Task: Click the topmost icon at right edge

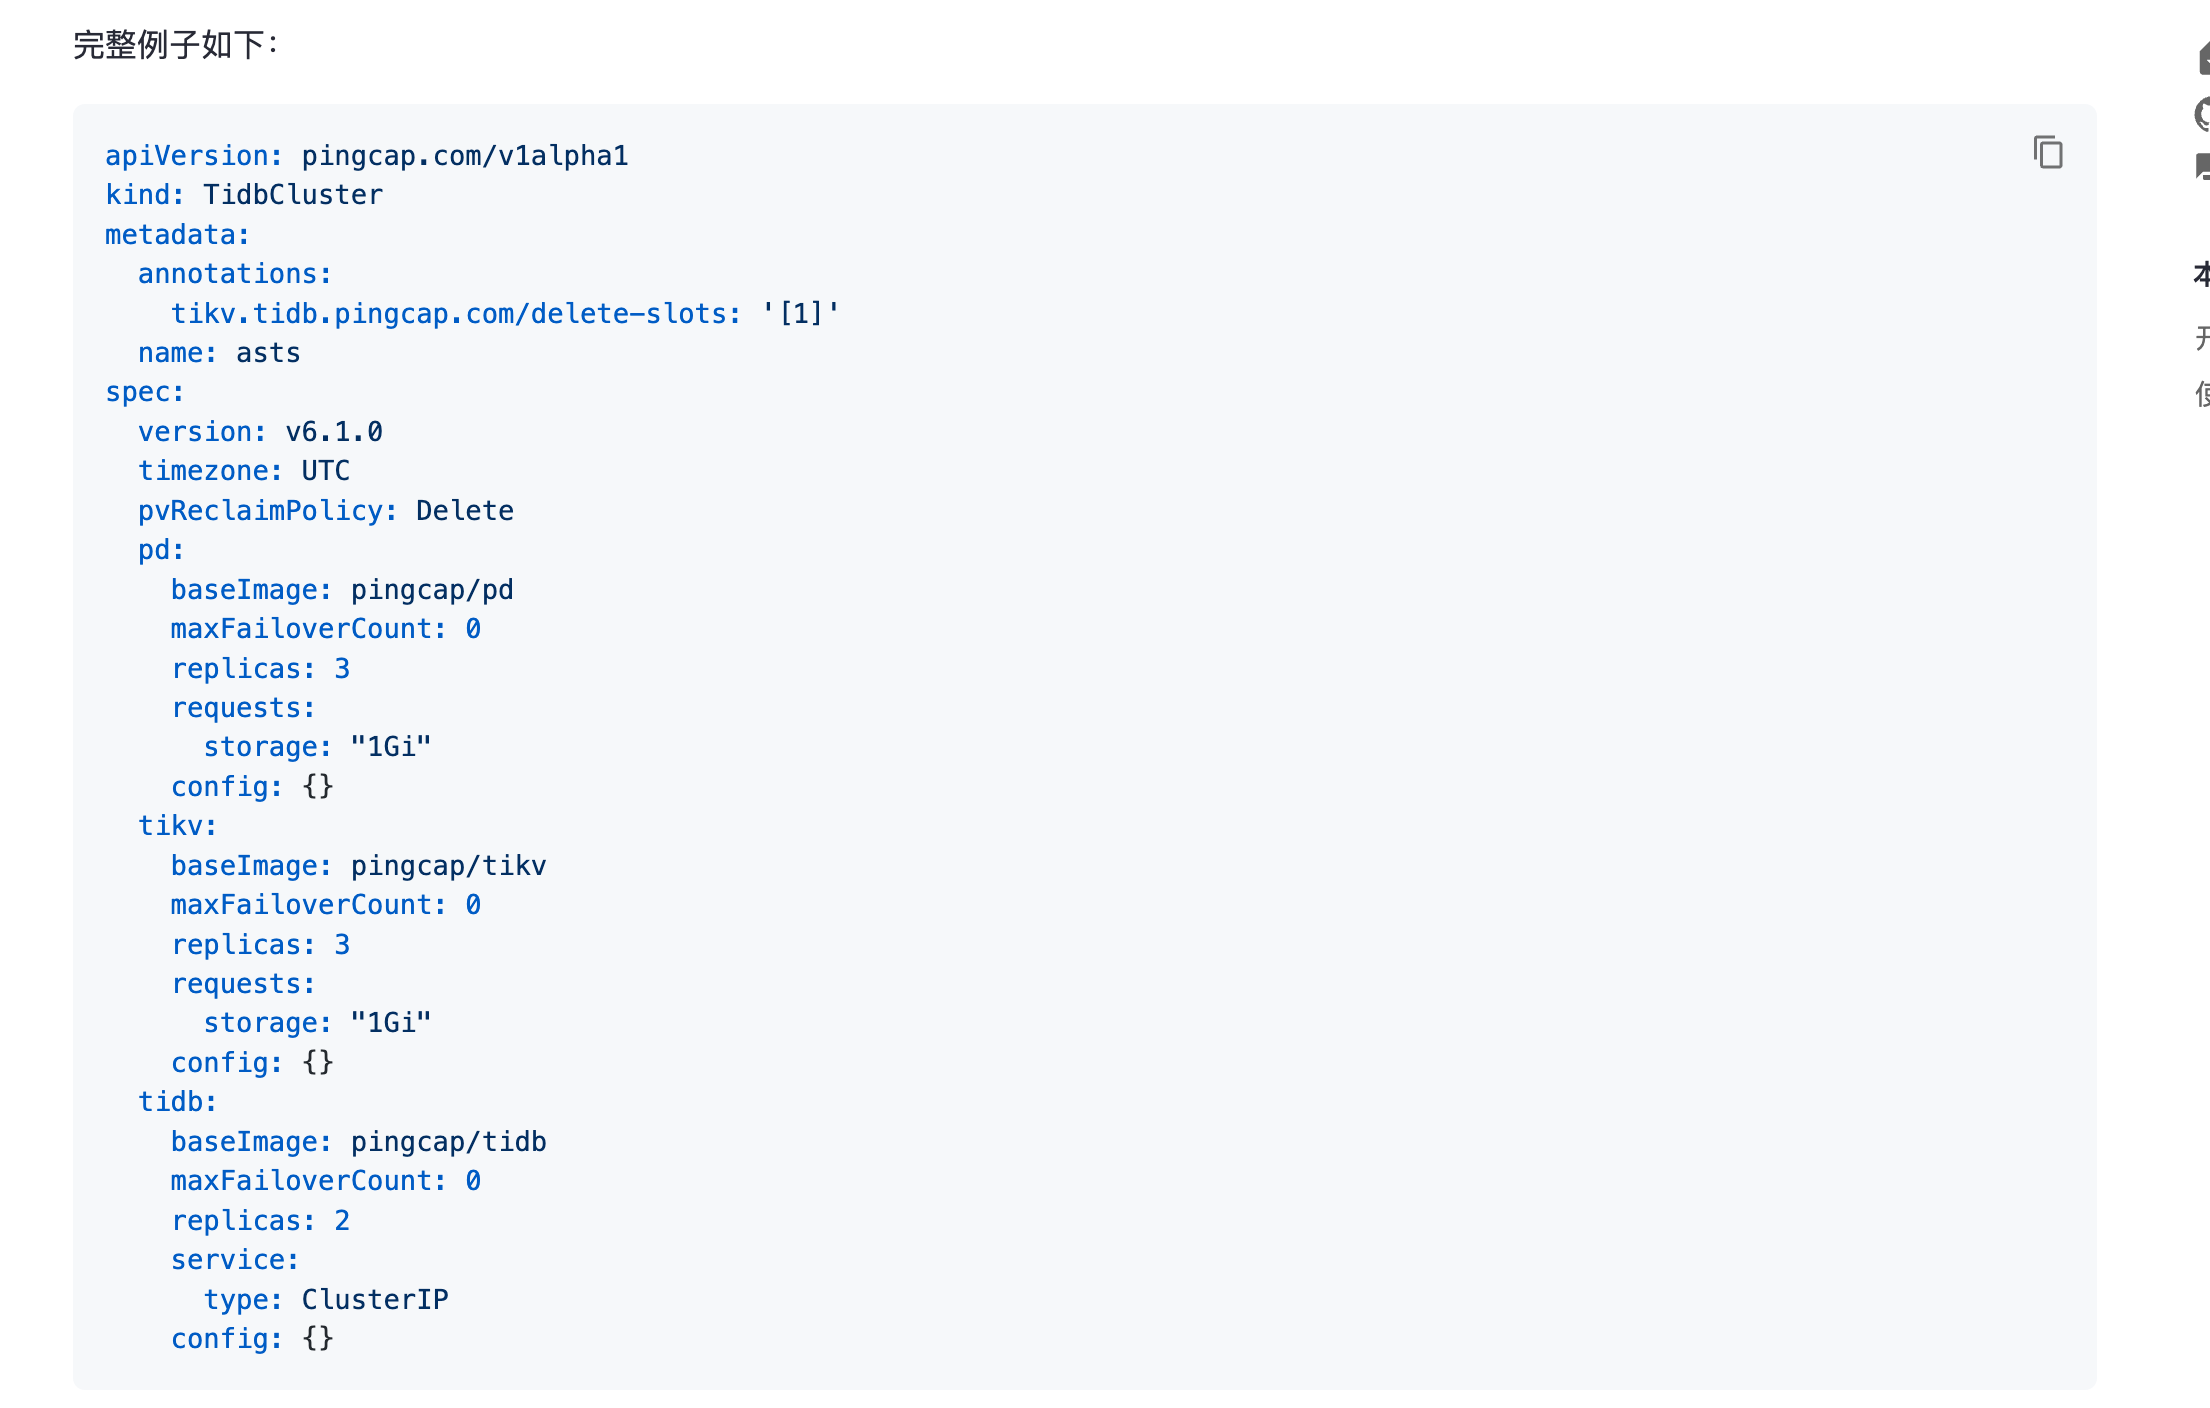Action: (x=2203, y=58)
